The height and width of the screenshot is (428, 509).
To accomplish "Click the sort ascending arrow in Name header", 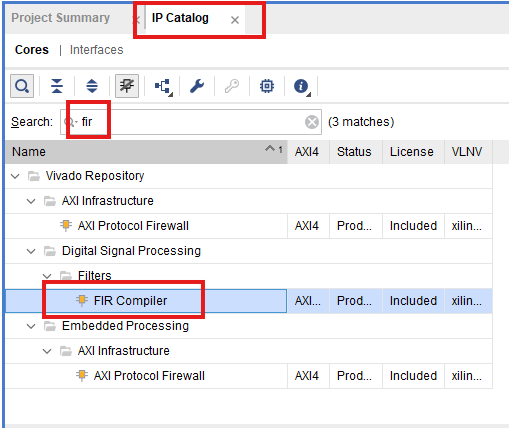I will coord(270,148).
